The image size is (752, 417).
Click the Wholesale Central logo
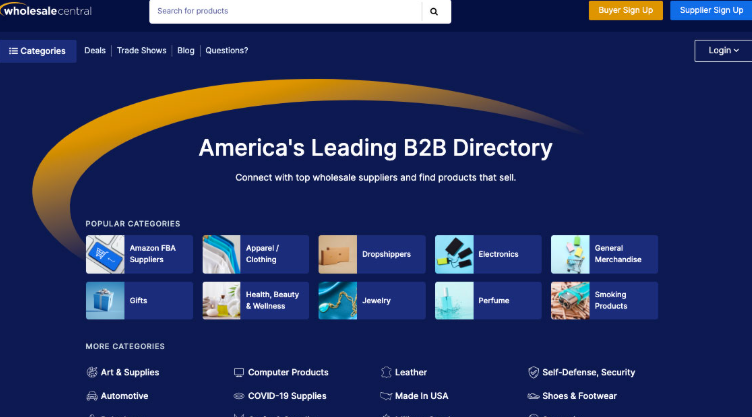click(x=47, y=11)
